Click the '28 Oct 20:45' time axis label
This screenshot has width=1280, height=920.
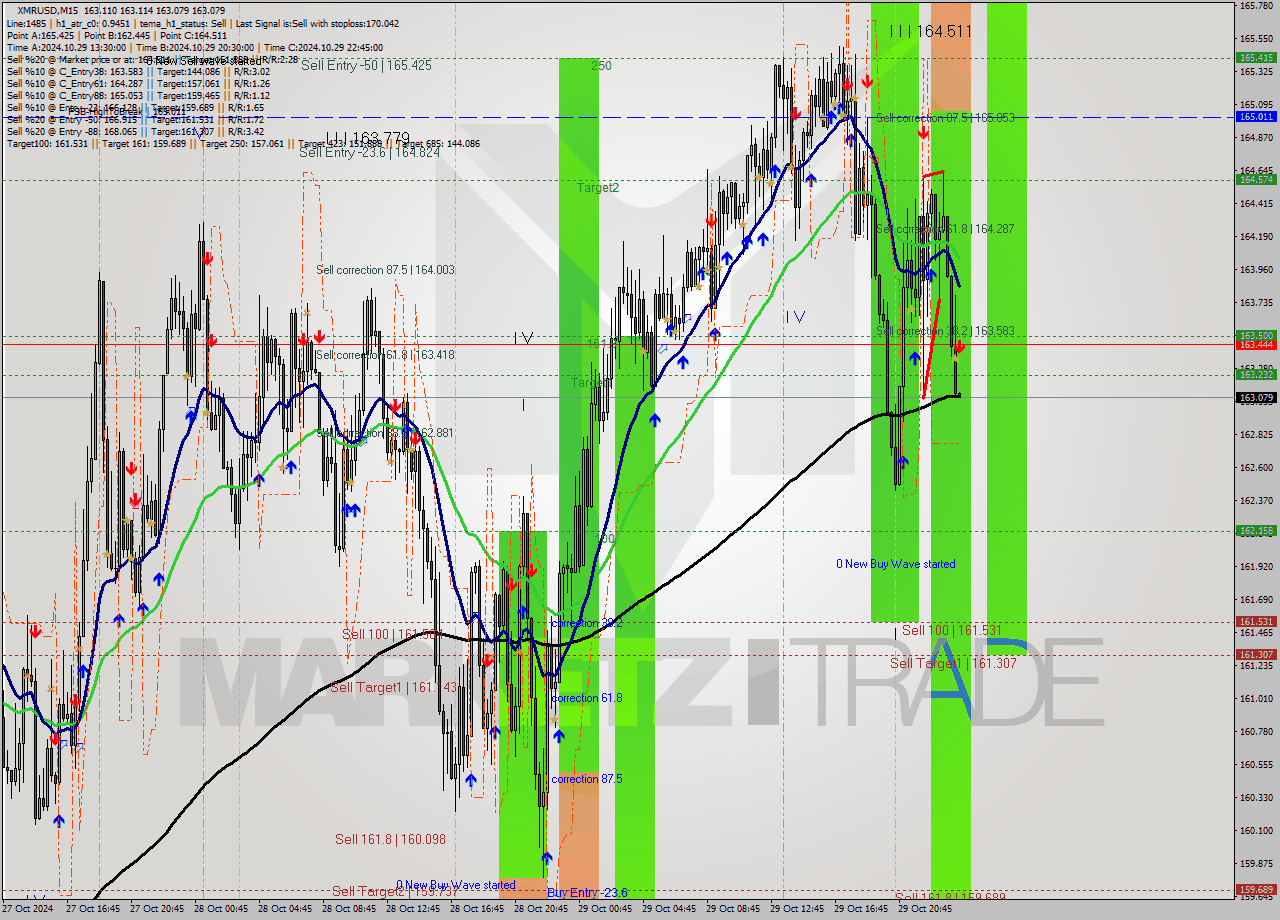541,910
